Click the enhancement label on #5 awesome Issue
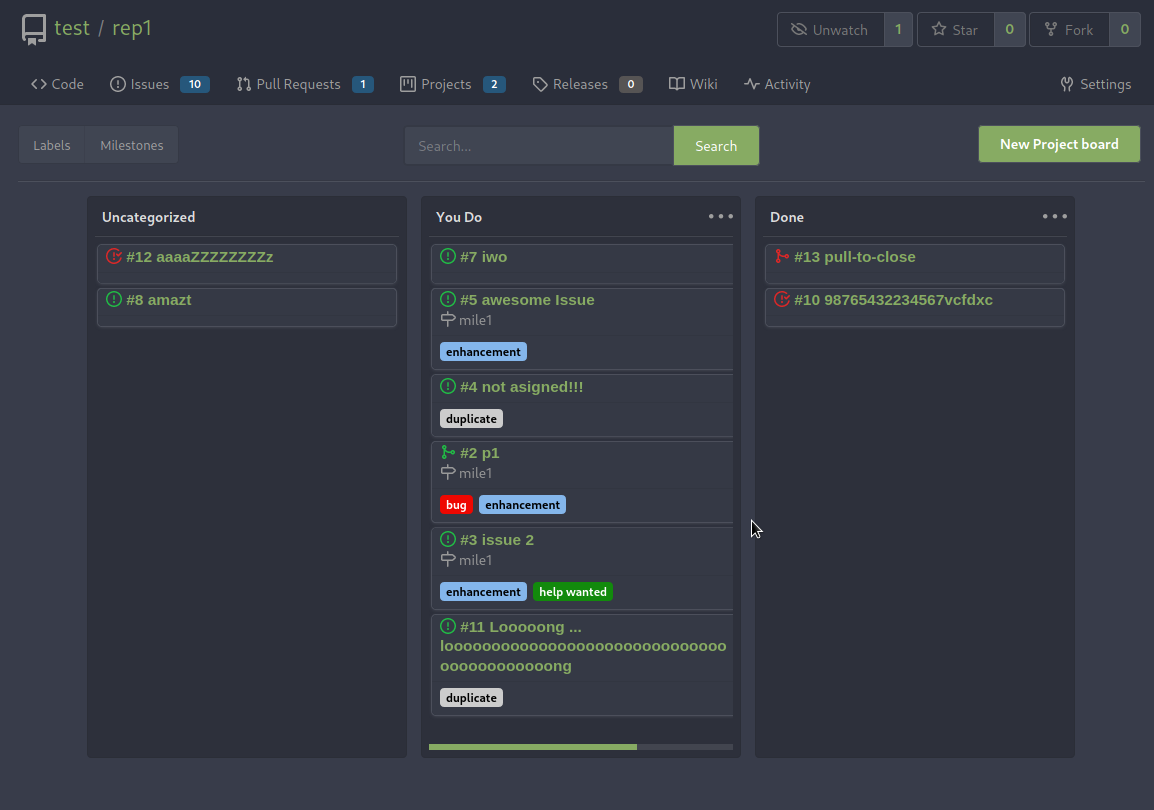This screenshot has height=810, width=1154. (484, 352)
